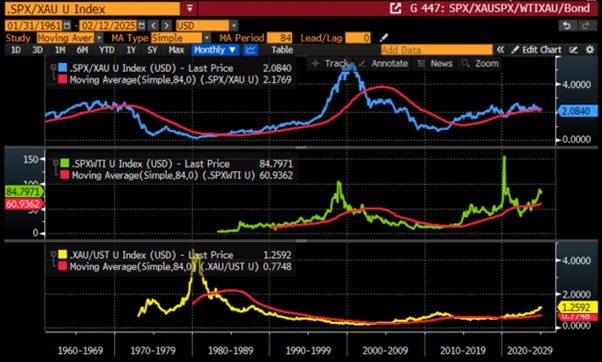Image resolution: width=602 pixels, height=362 pixels.
Task: Click the .SPXWTI U Index Last Price legend
Action: 150,164
